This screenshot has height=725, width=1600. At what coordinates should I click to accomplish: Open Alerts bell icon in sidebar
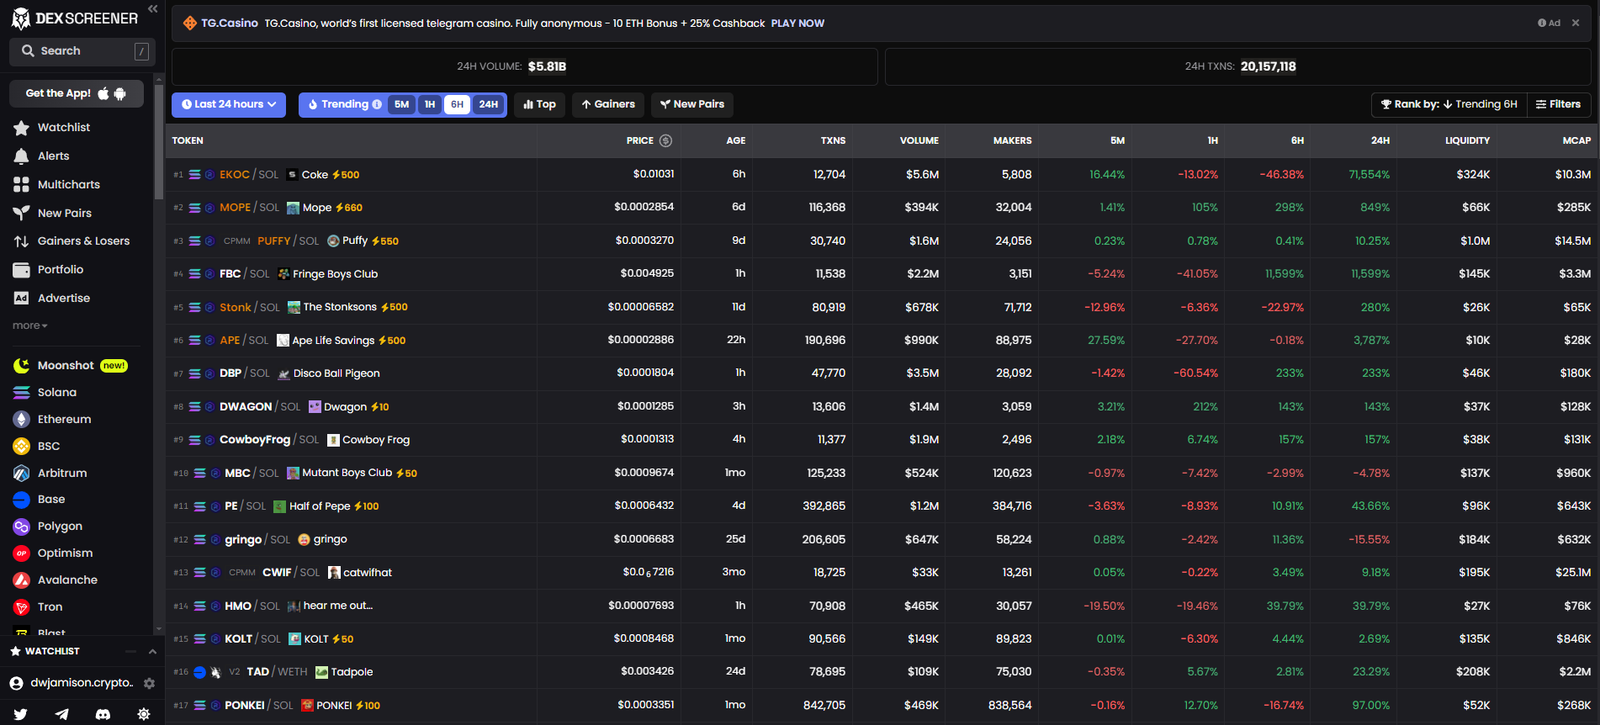[x=21, y=156]
